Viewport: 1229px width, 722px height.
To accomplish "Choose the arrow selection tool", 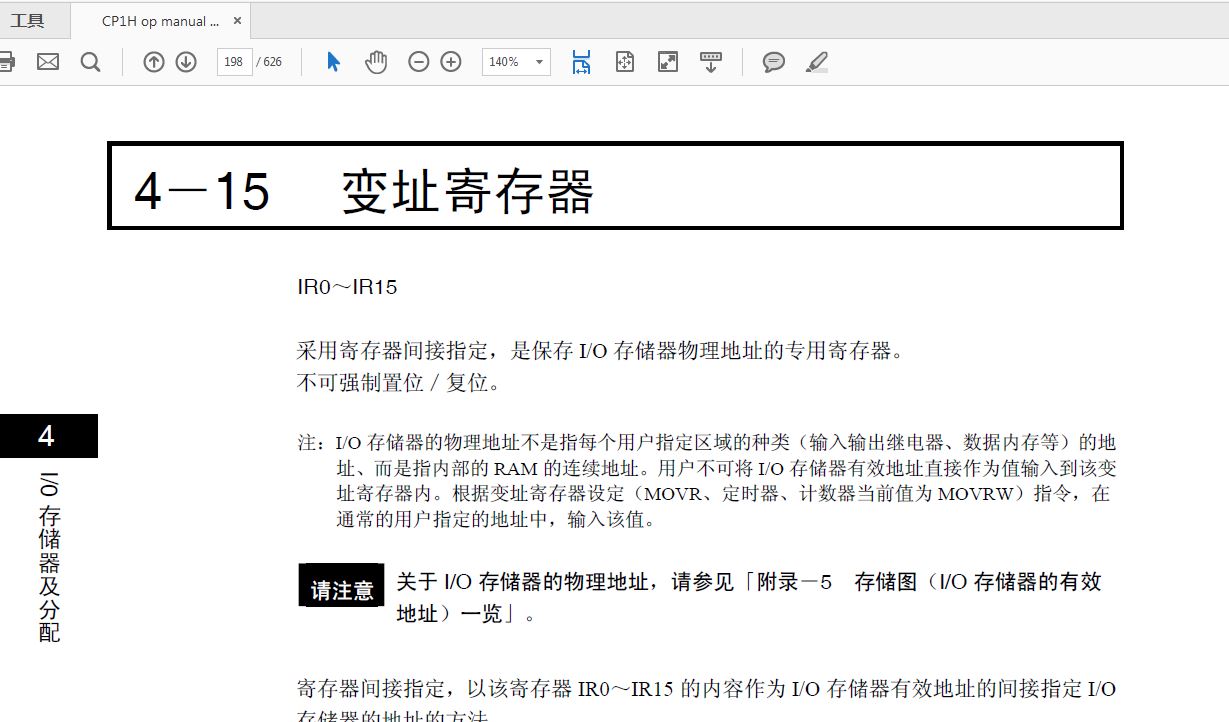I will tap(334, 62).
